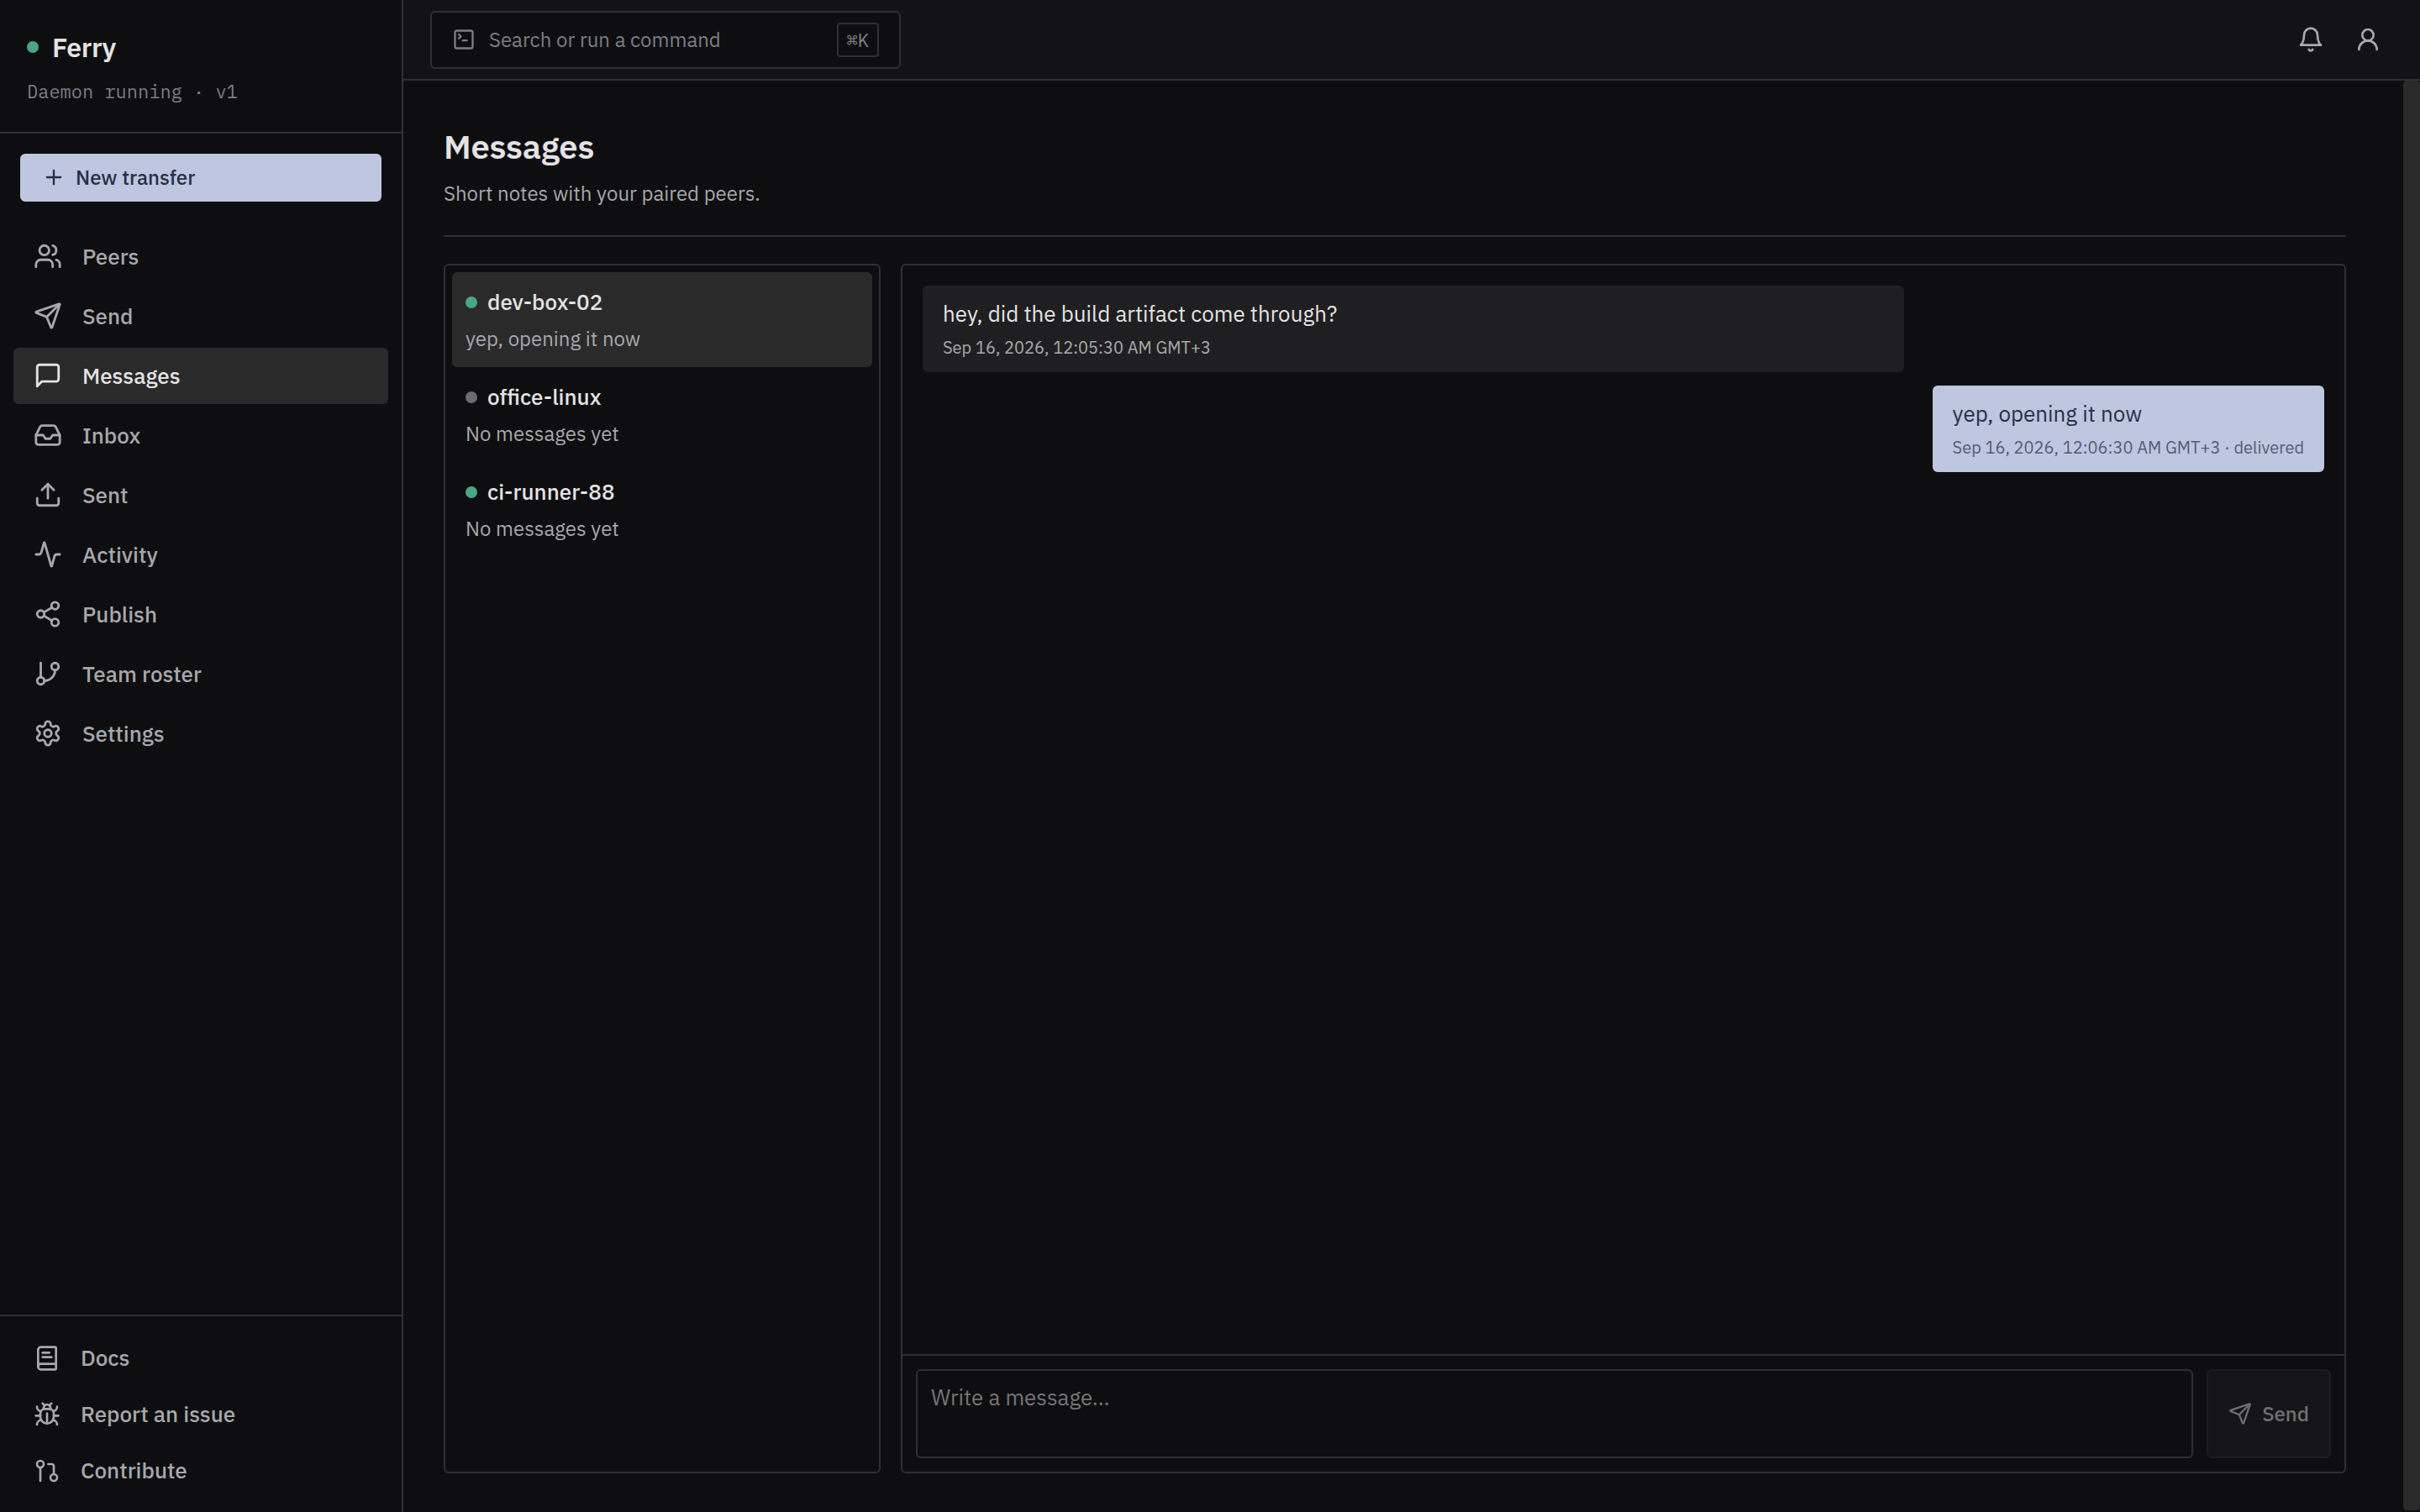Click the Inbox tray icon
This screenshot has width=2420, height=1512.
(x=47, y=436)
